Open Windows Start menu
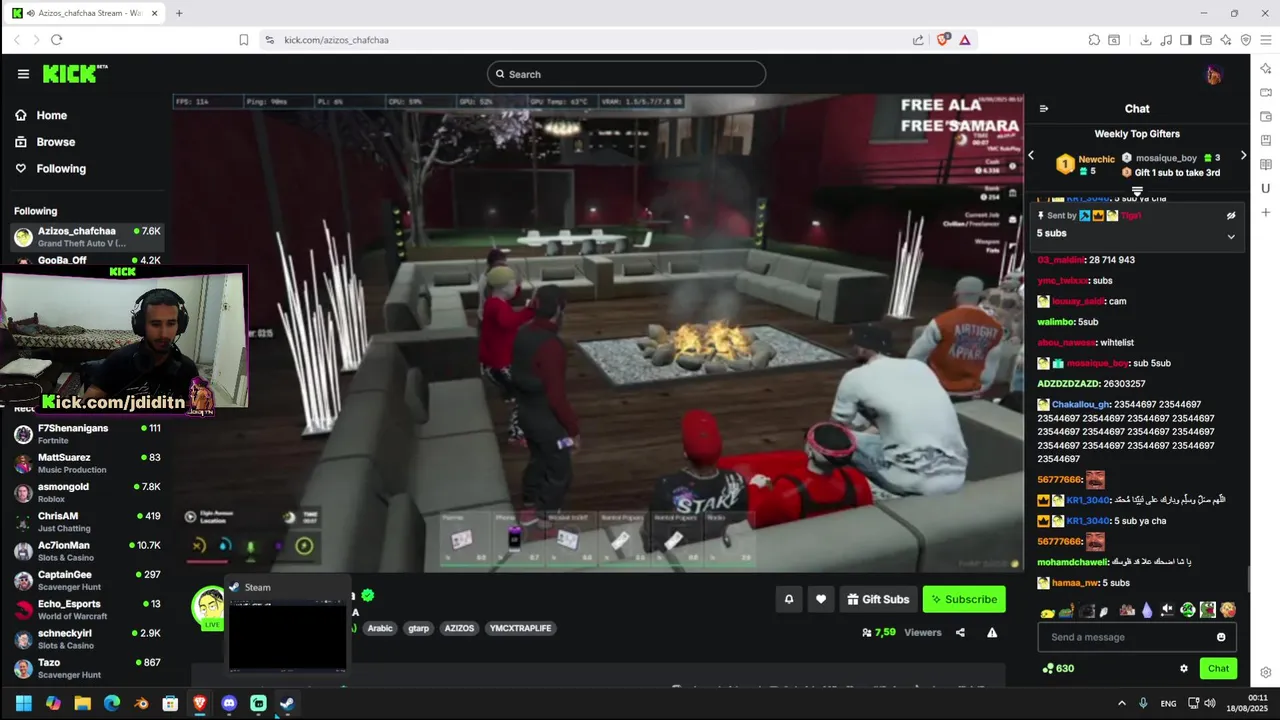This screenshot has width=1280, height=720. [x=24, y=703]
